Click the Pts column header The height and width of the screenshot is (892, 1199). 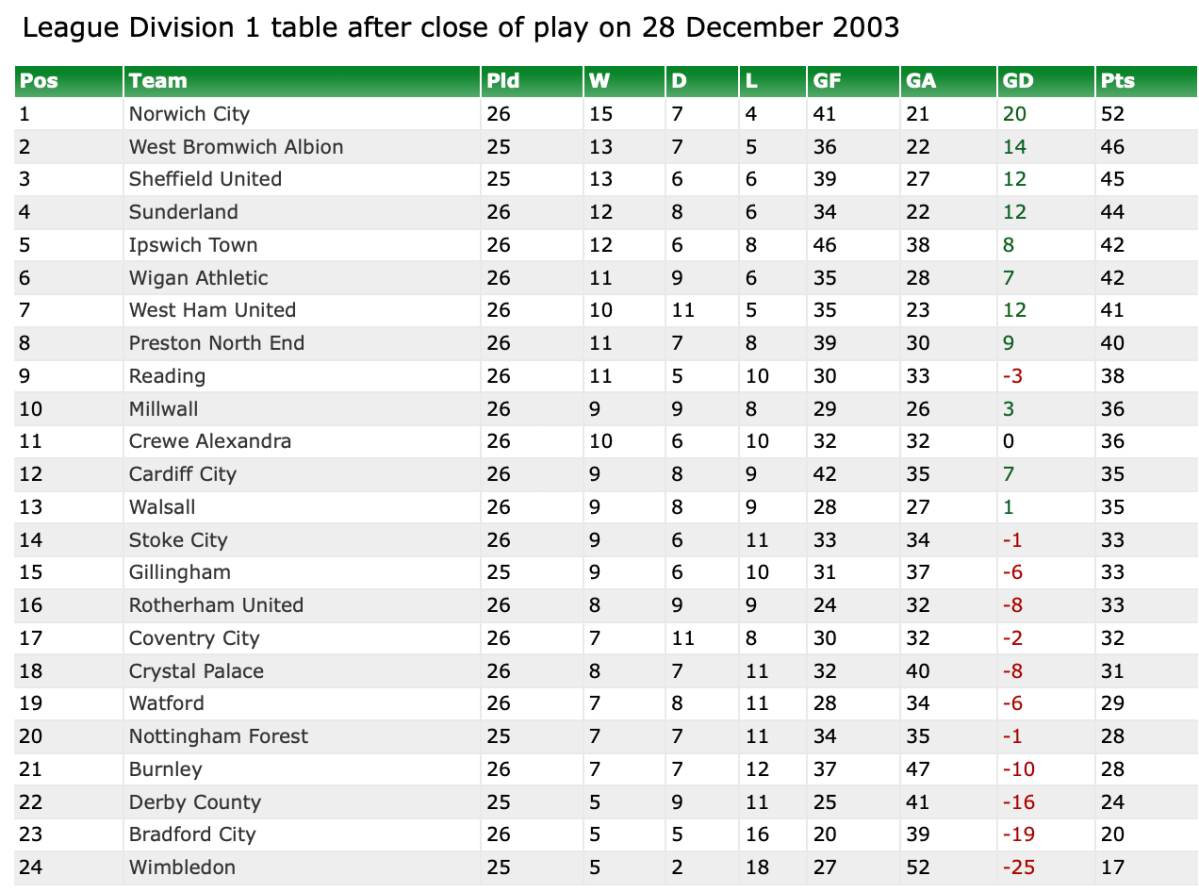point(1118,82)
